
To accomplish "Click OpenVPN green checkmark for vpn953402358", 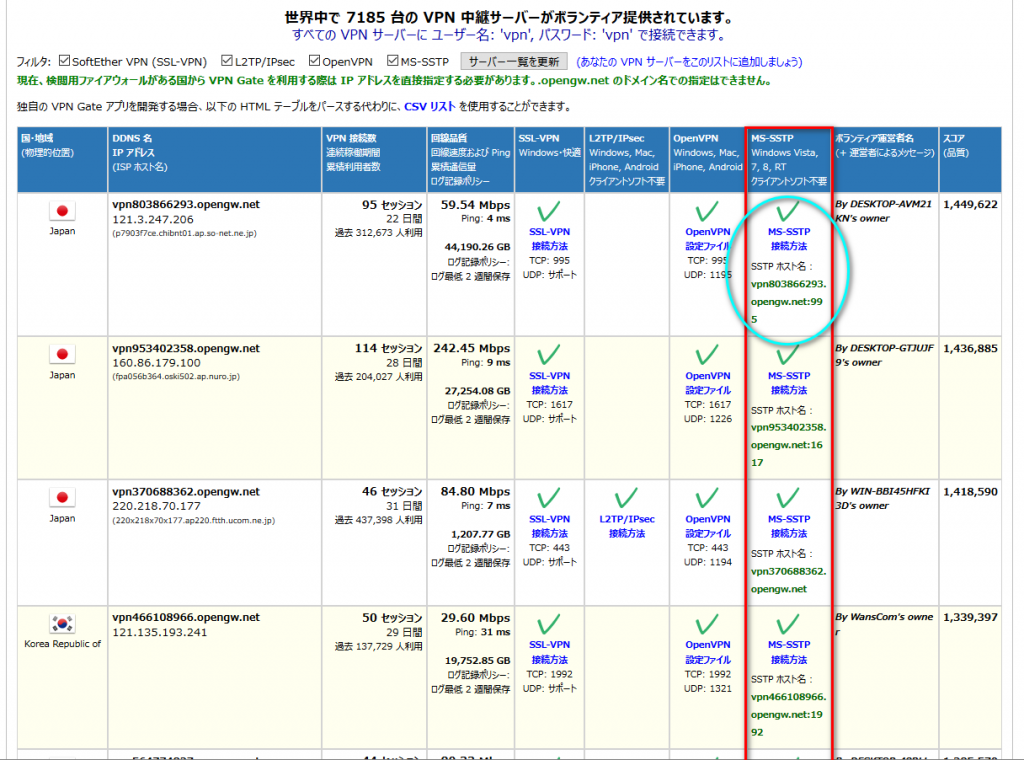I will (x=707, y=355).
